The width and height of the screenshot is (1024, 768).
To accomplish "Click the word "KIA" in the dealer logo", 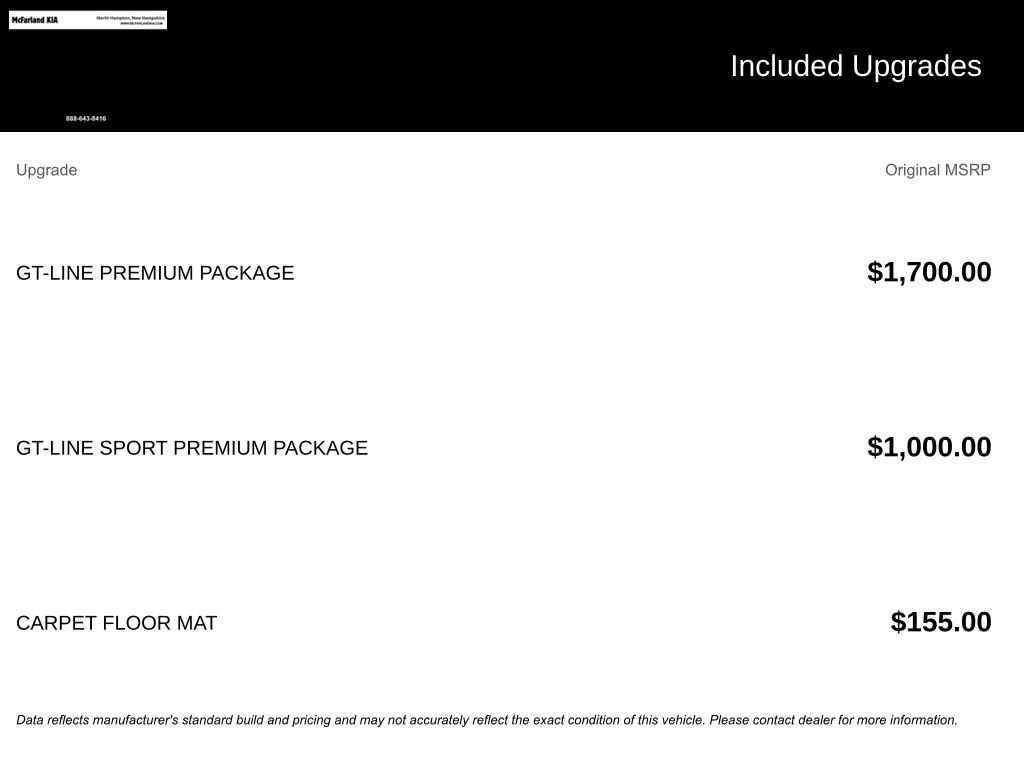I will (x=51, y=20).
